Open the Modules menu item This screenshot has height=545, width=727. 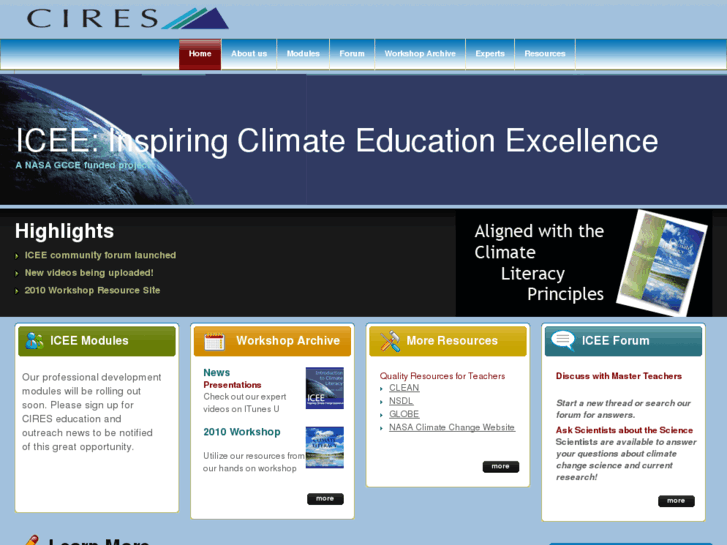(303, 54)
